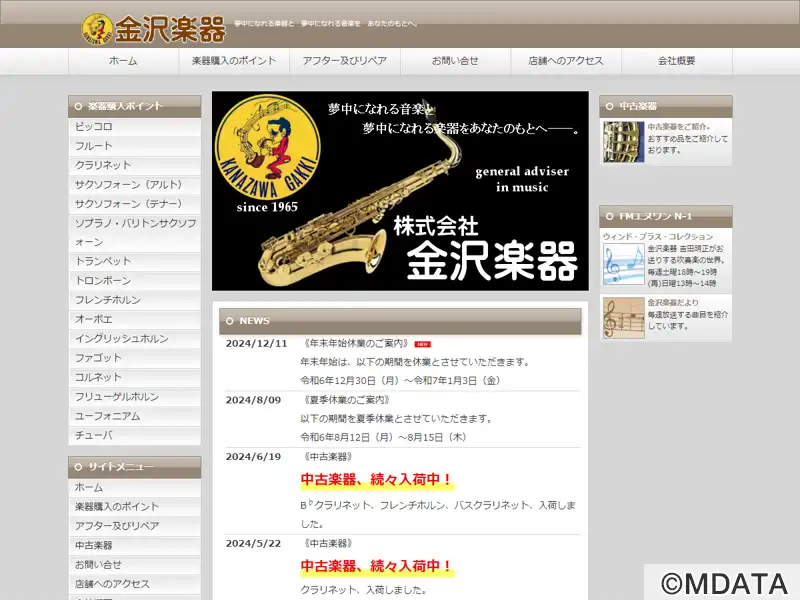Open the ホーム top navigation item
Viewport: 800px width, 600px height.
click(x=123, y=61)
